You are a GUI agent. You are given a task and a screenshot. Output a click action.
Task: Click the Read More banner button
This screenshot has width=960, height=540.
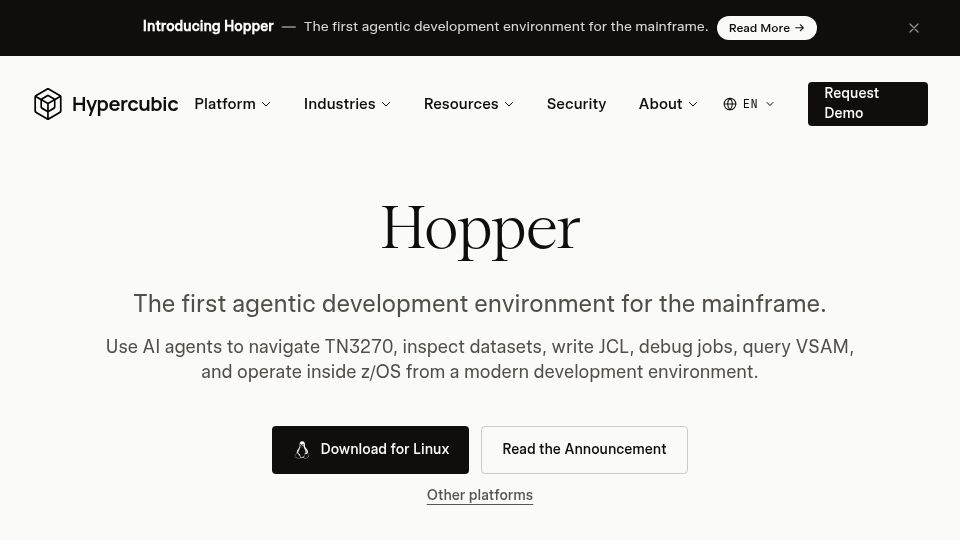[x=767, y=28]
